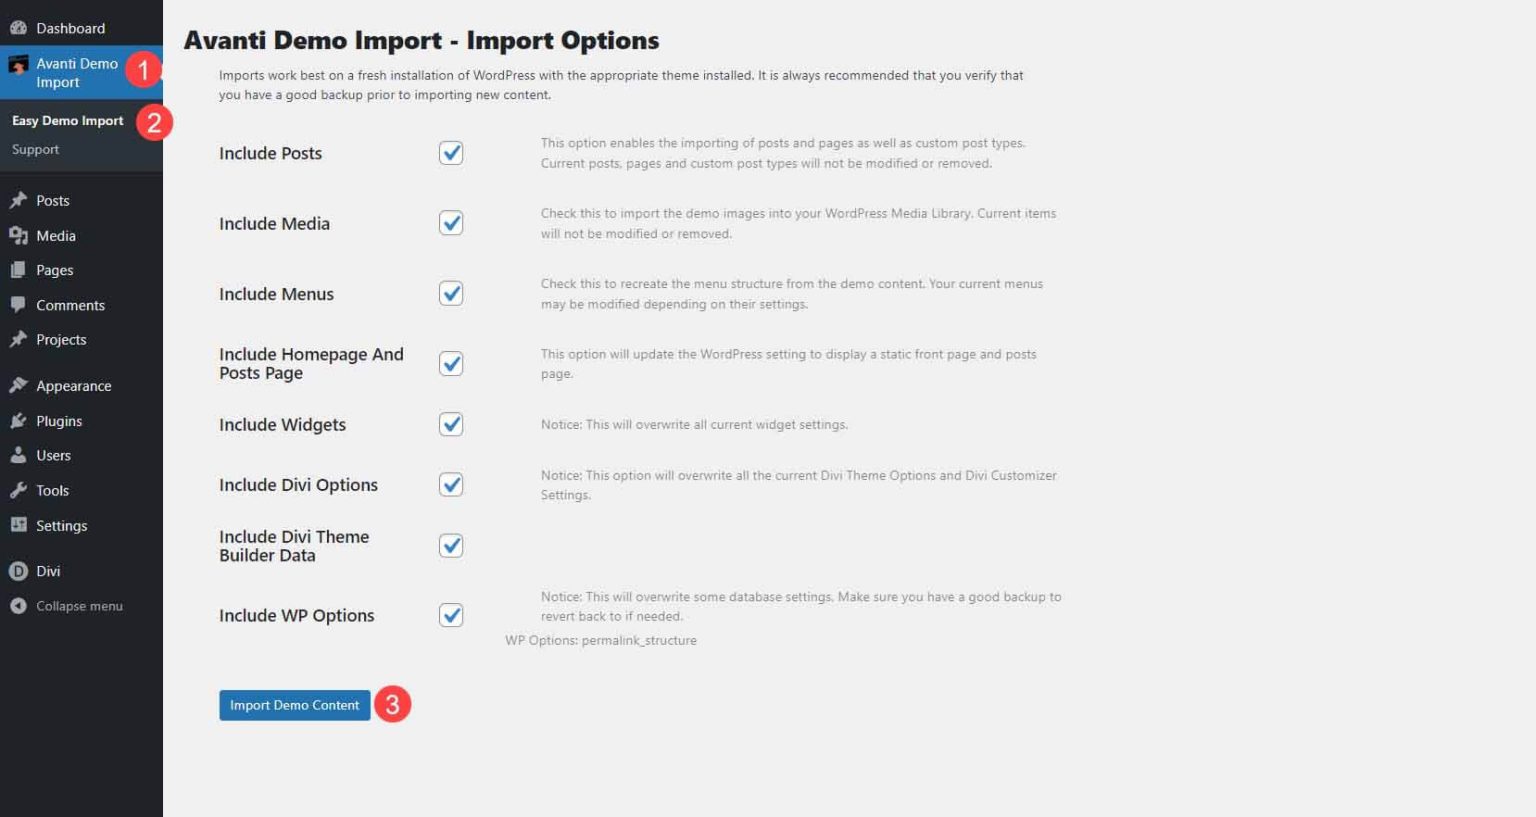Open the Dashboard from the sidebar
This screenshot has width=1536, height=817.
[70, 27]
